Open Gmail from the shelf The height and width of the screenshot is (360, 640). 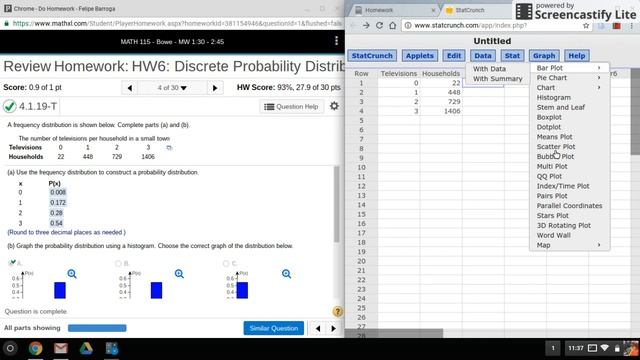(61, 348)
